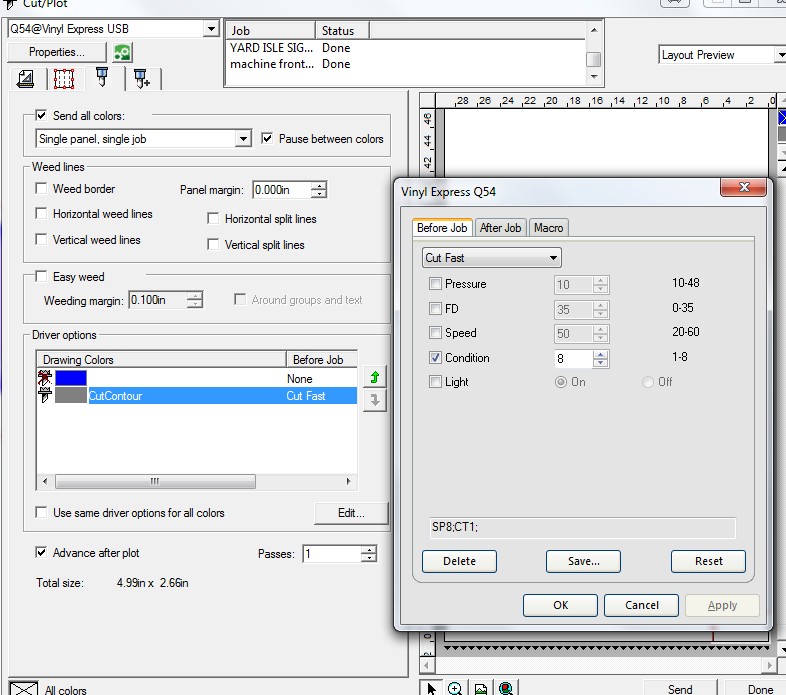Open the Q54@Vinyl Express USB device dropdown

coord(211,29)
